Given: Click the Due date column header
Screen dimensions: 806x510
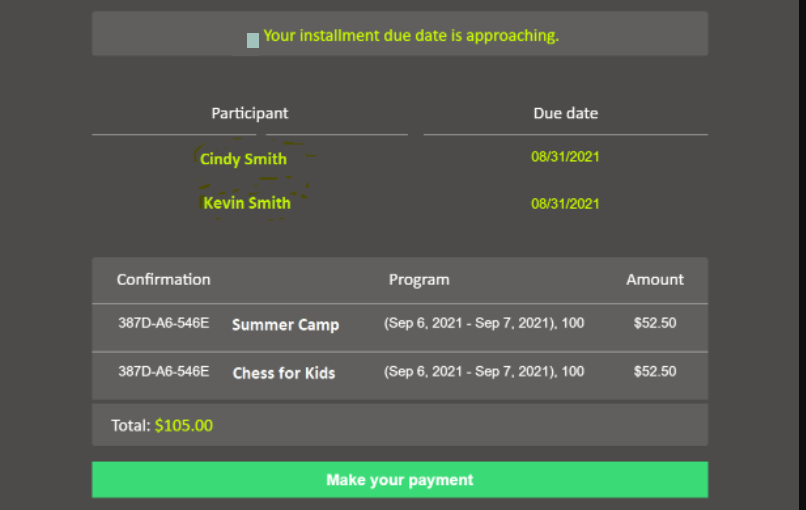Looking at the screenshot, I should coord(565,113).
